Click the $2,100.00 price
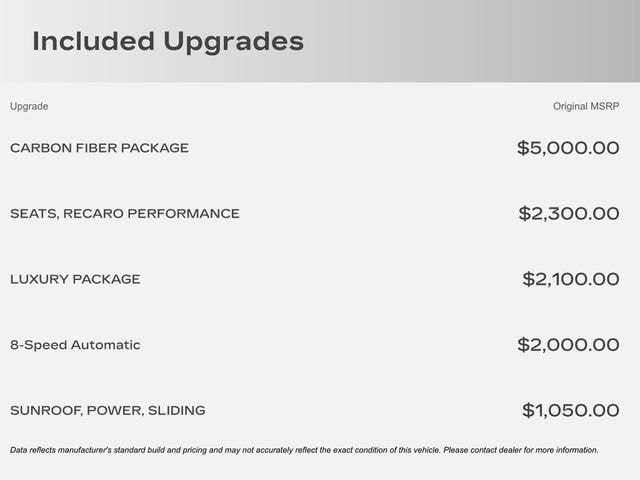Image resolution: width=640 pixels, height=480 pixels. tap(571, 279)
